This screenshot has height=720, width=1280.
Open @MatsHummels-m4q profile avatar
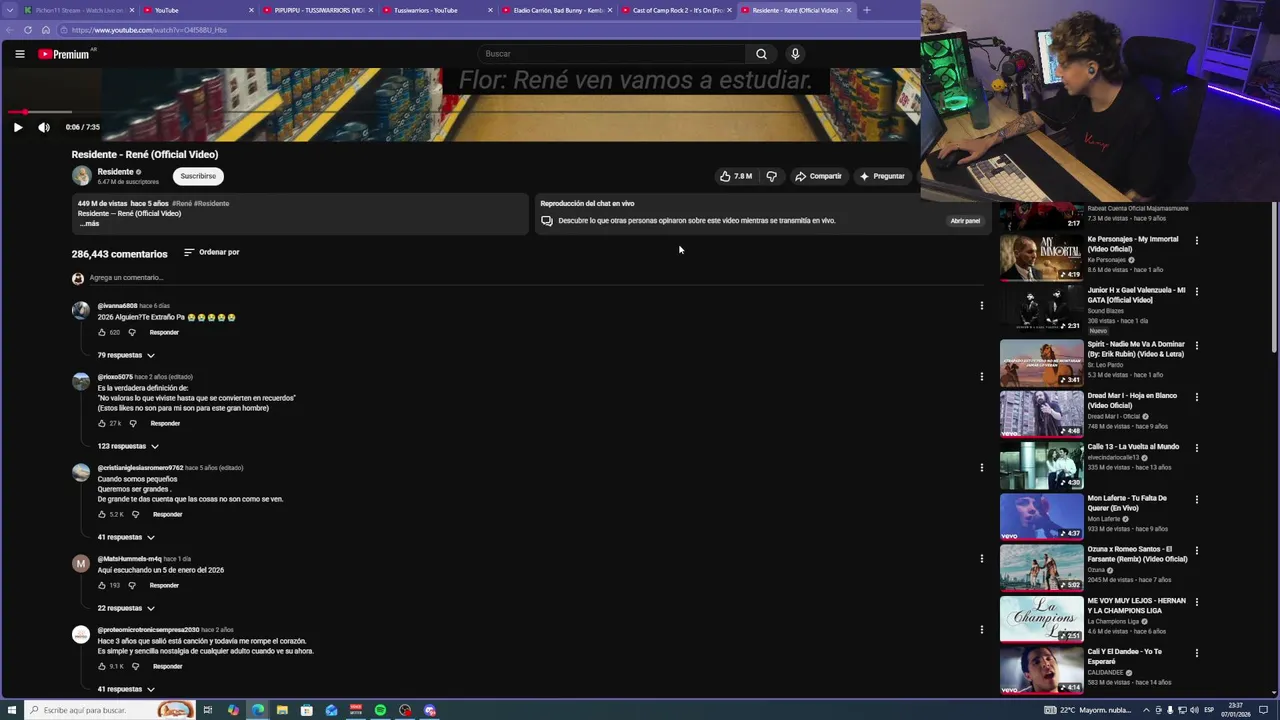pyautogui.click(x=81, y=564)
